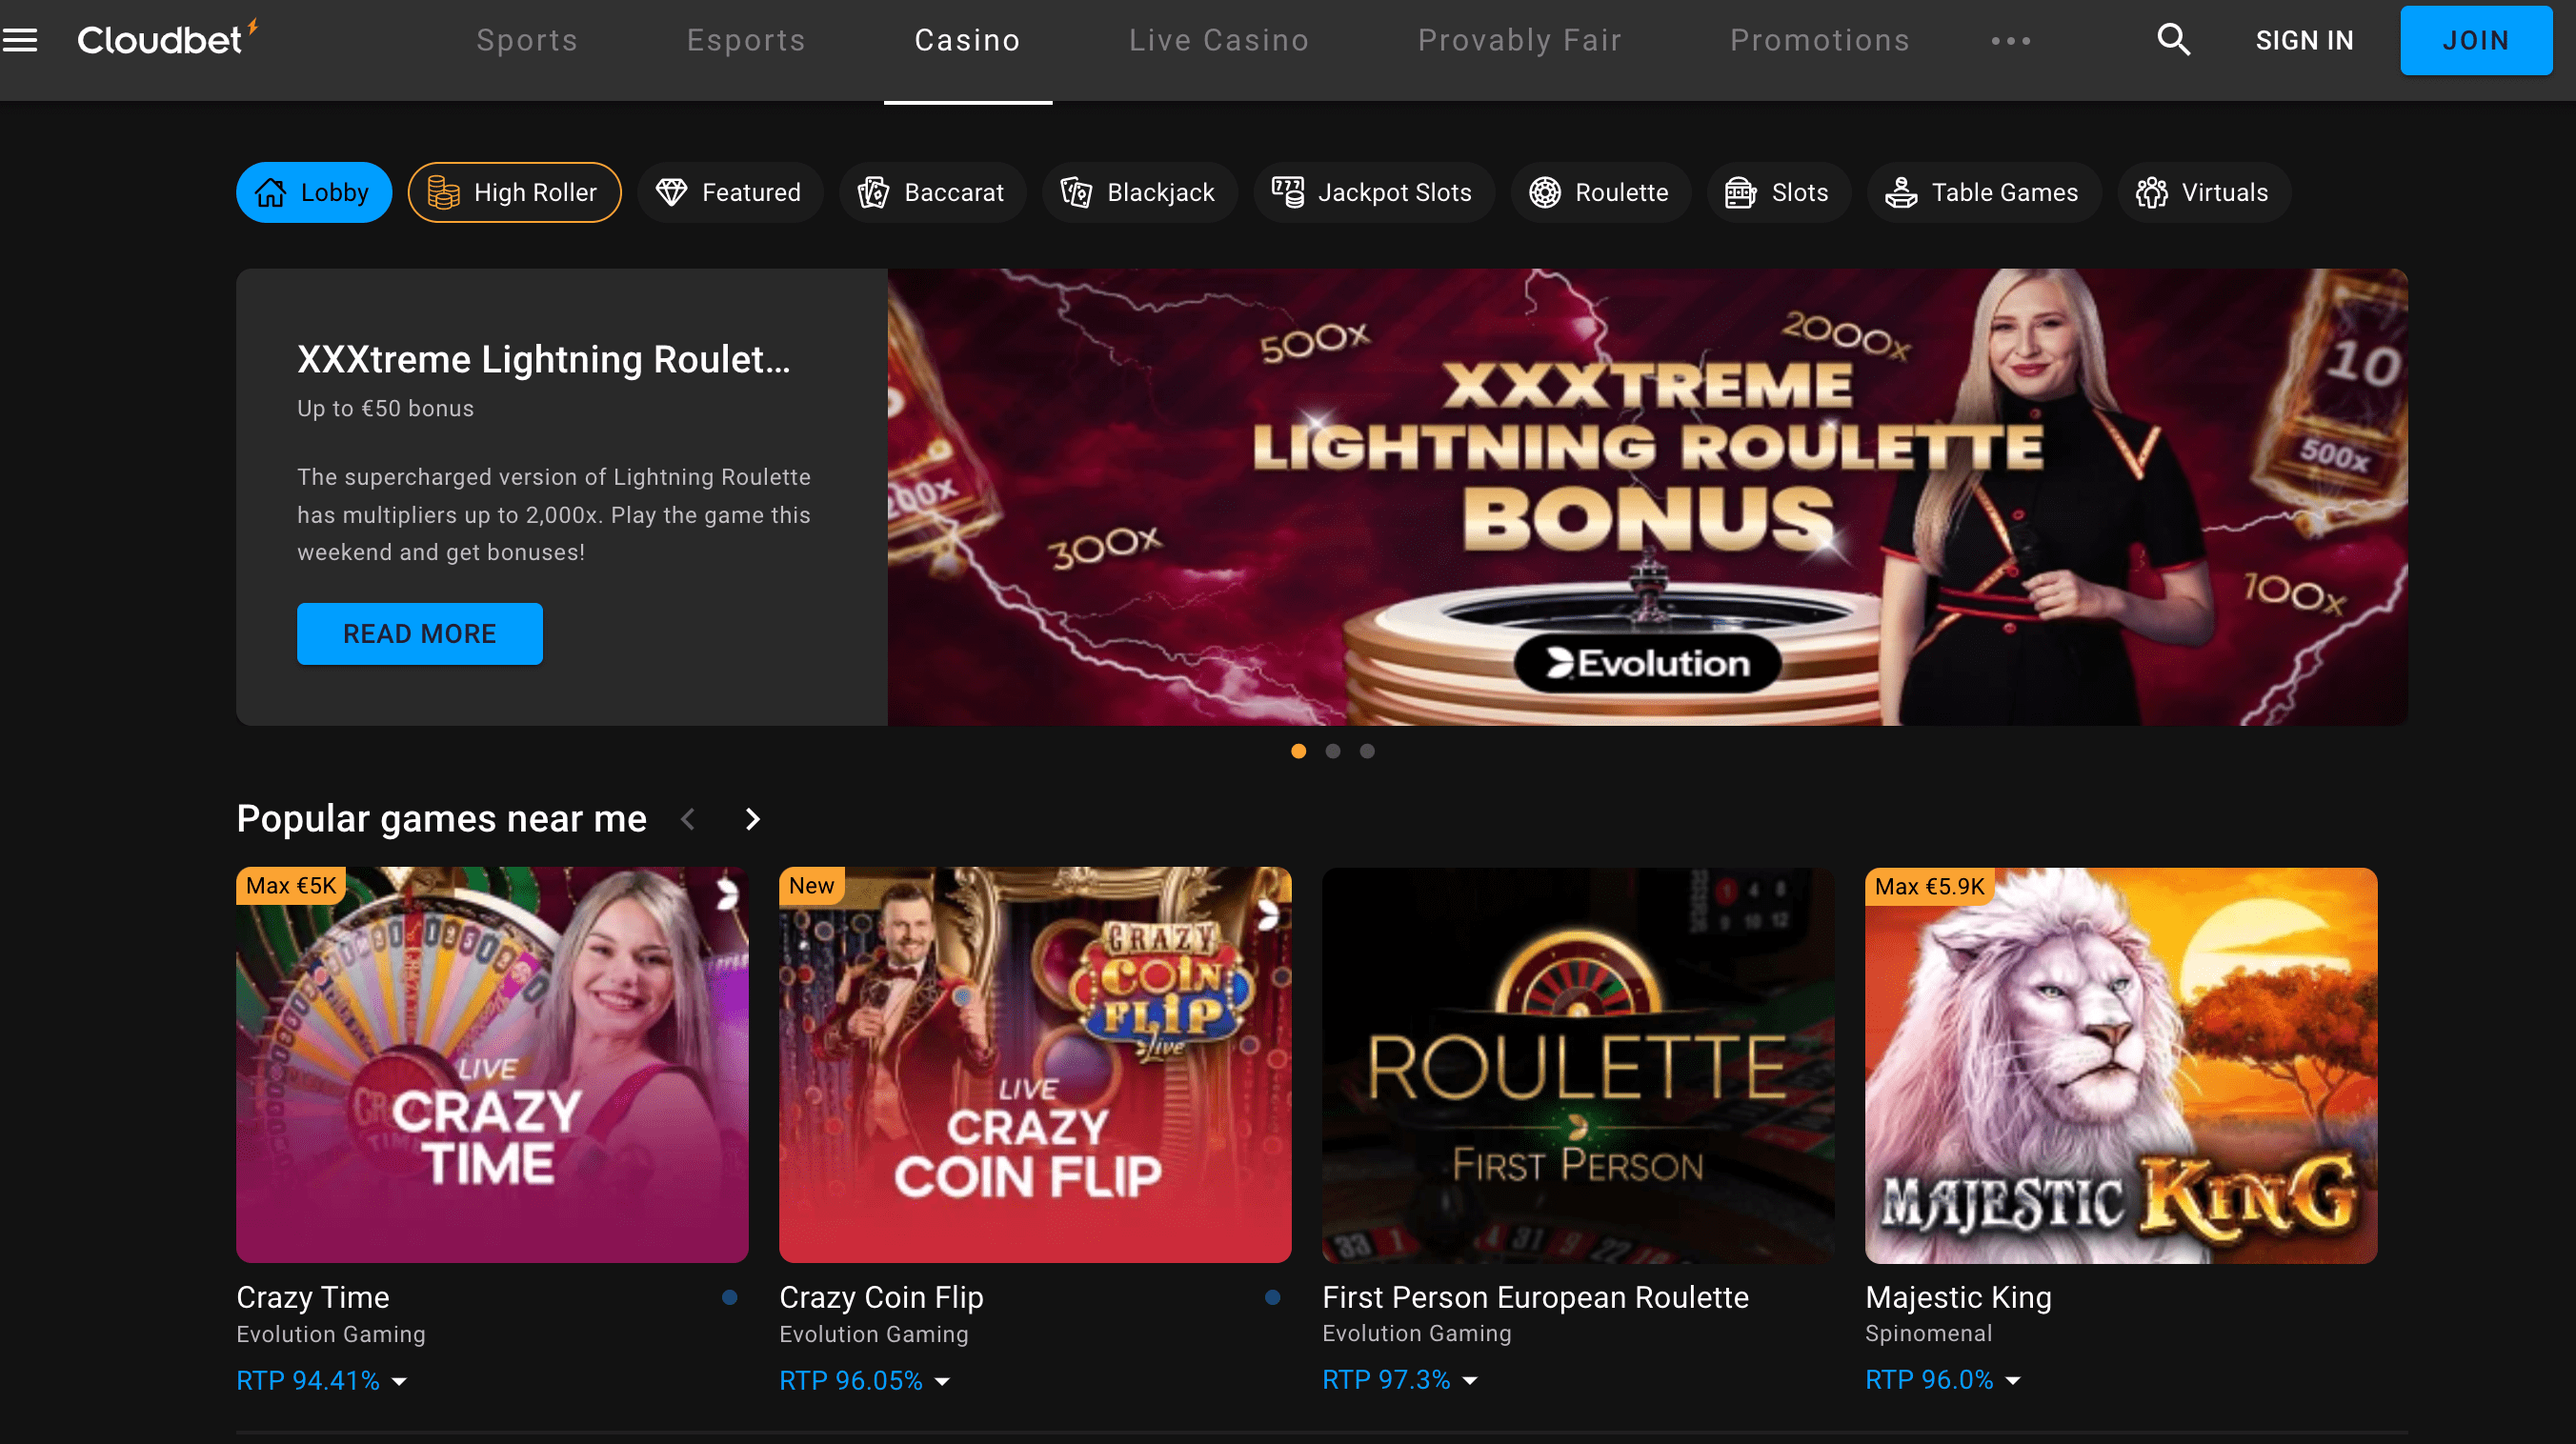The image size is (2576, 1444).
Task: Select the Live Casino menu tab
Action: click(x=1219, y=41)
